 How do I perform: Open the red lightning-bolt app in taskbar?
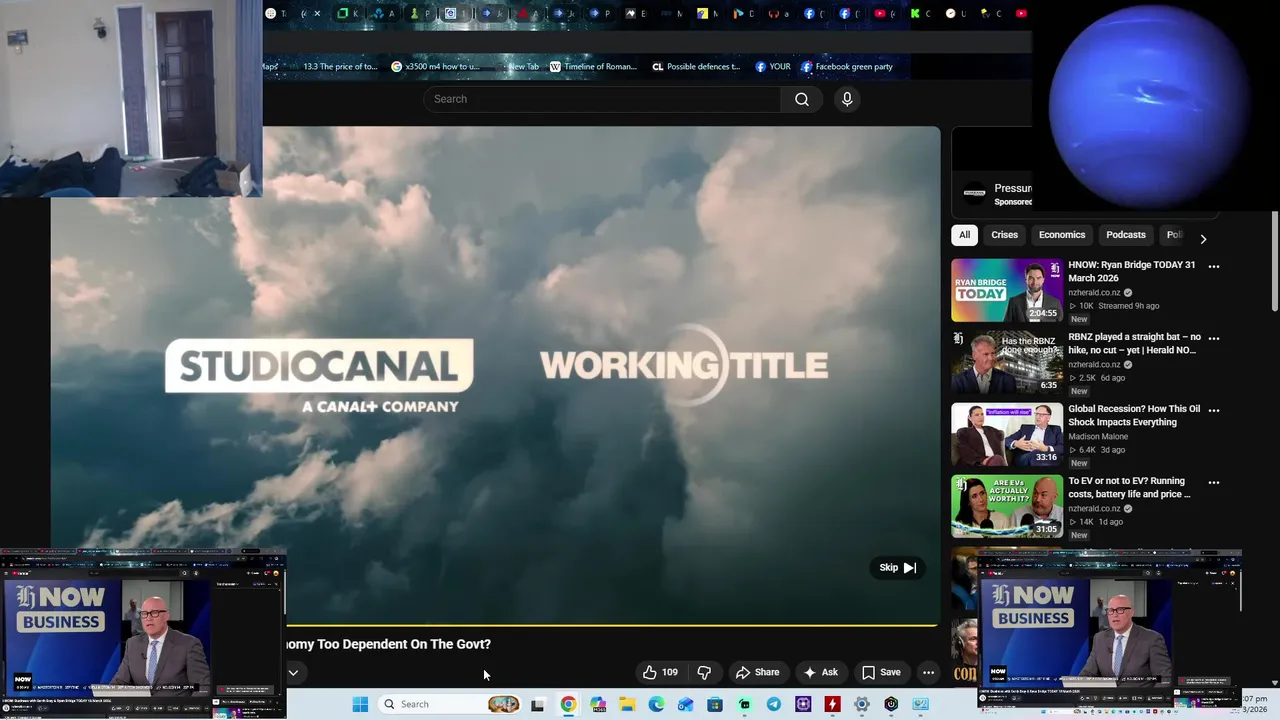pos(832,704)
